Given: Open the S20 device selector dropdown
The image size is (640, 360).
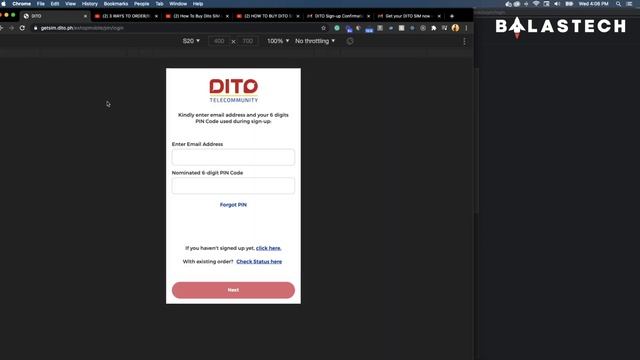Looking at the screenshot, I should [191, 41].
